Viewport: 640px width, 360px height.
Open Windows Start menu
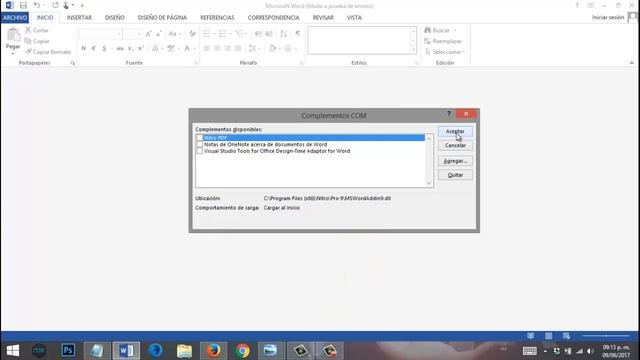pyautogui.click(x=13, y=351)
